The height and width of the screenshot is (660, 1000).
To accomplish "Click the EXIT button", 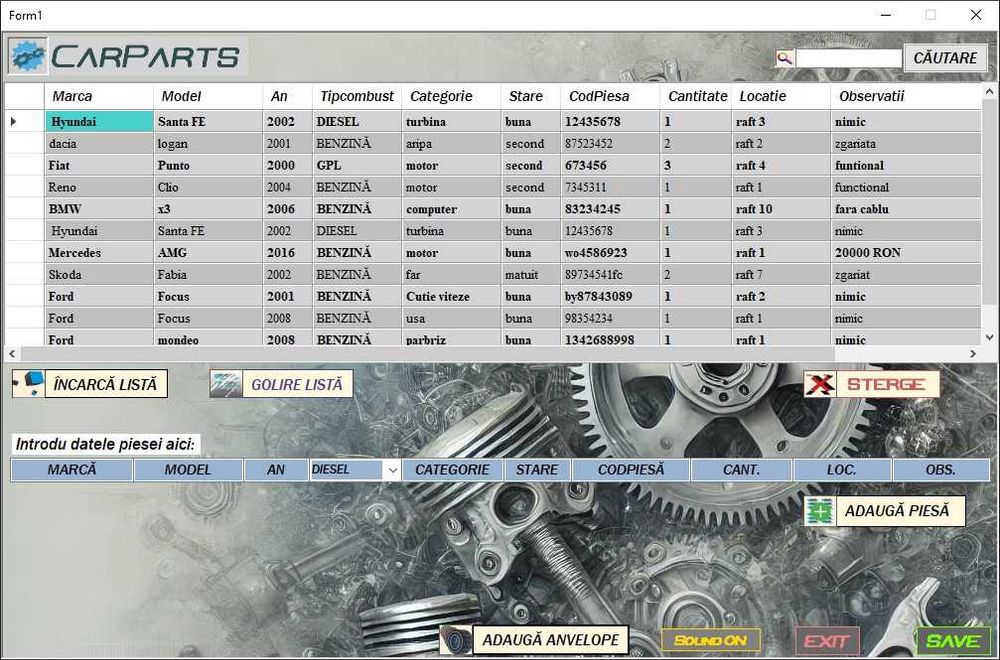I will click(827, 641).
